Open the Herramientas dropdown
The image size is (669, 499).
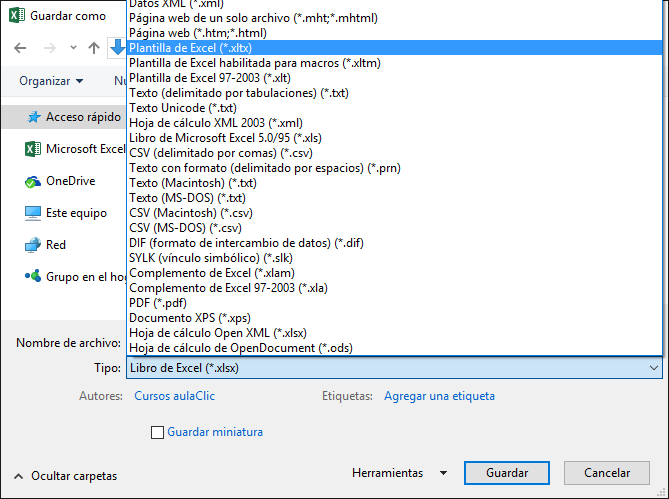pyautogui.click(x=400, y=473)
